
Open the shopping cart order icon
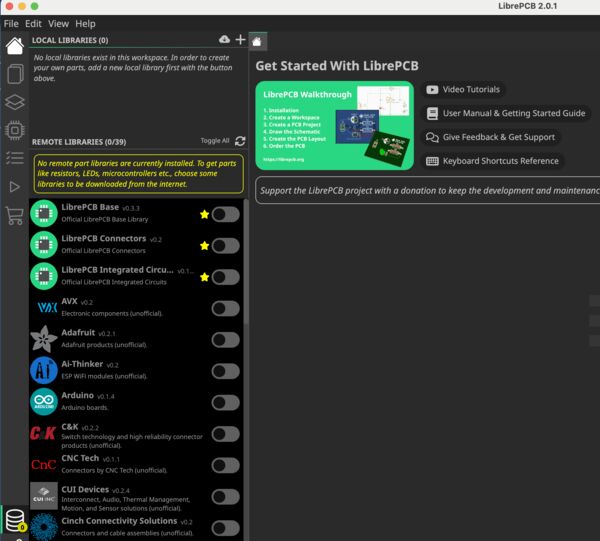[15, 215]
